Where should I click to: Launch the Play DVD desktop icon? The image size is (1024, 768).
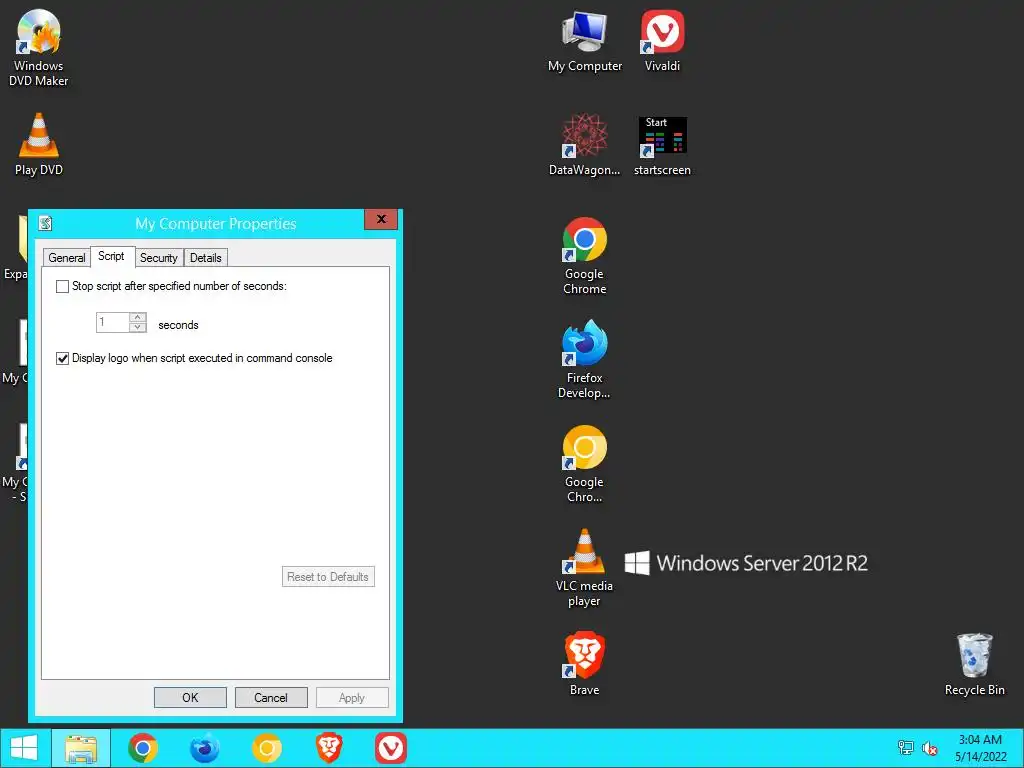point(39,144)
